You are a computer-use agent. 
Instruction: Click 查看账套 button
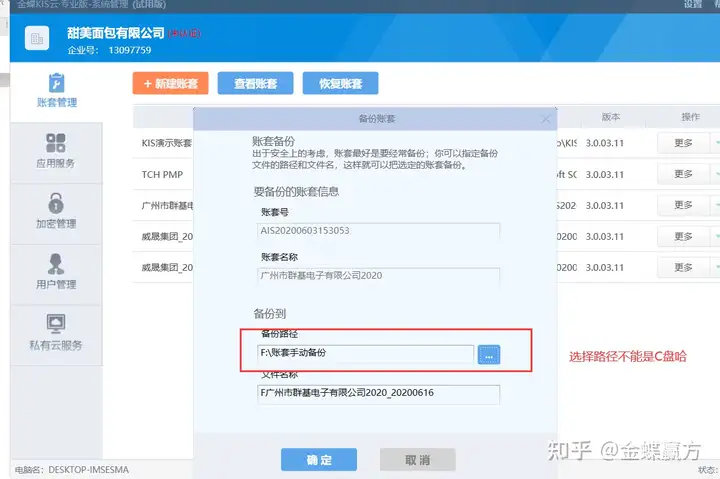255,84
